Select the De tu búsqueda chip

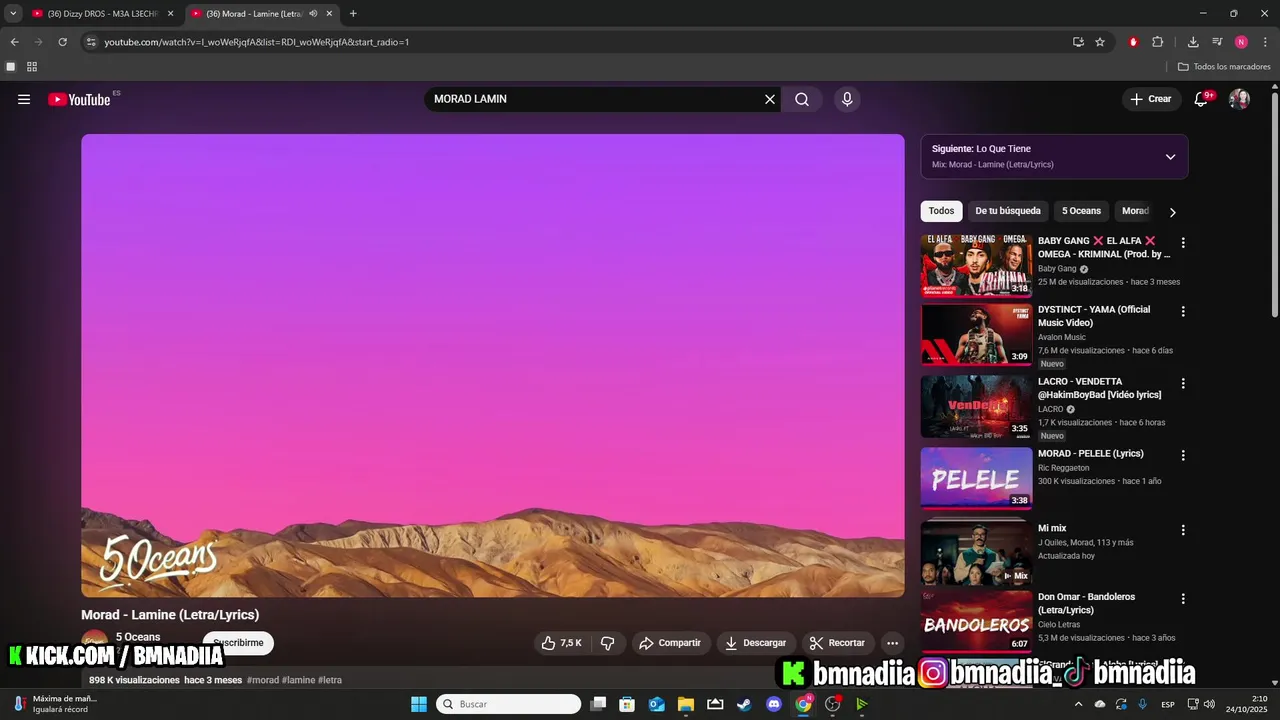click(1008, 211)
